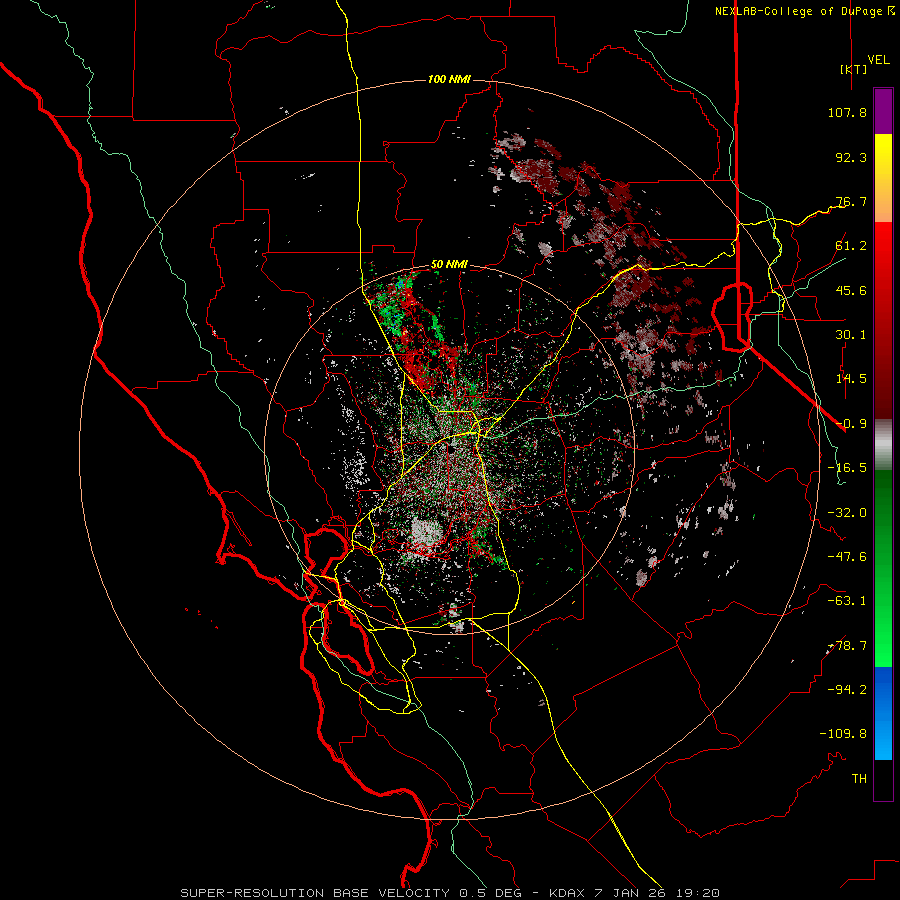Click the 100 NMI range ring label
Viewport: 900px width, 900px height.
(x=449, y=79)
